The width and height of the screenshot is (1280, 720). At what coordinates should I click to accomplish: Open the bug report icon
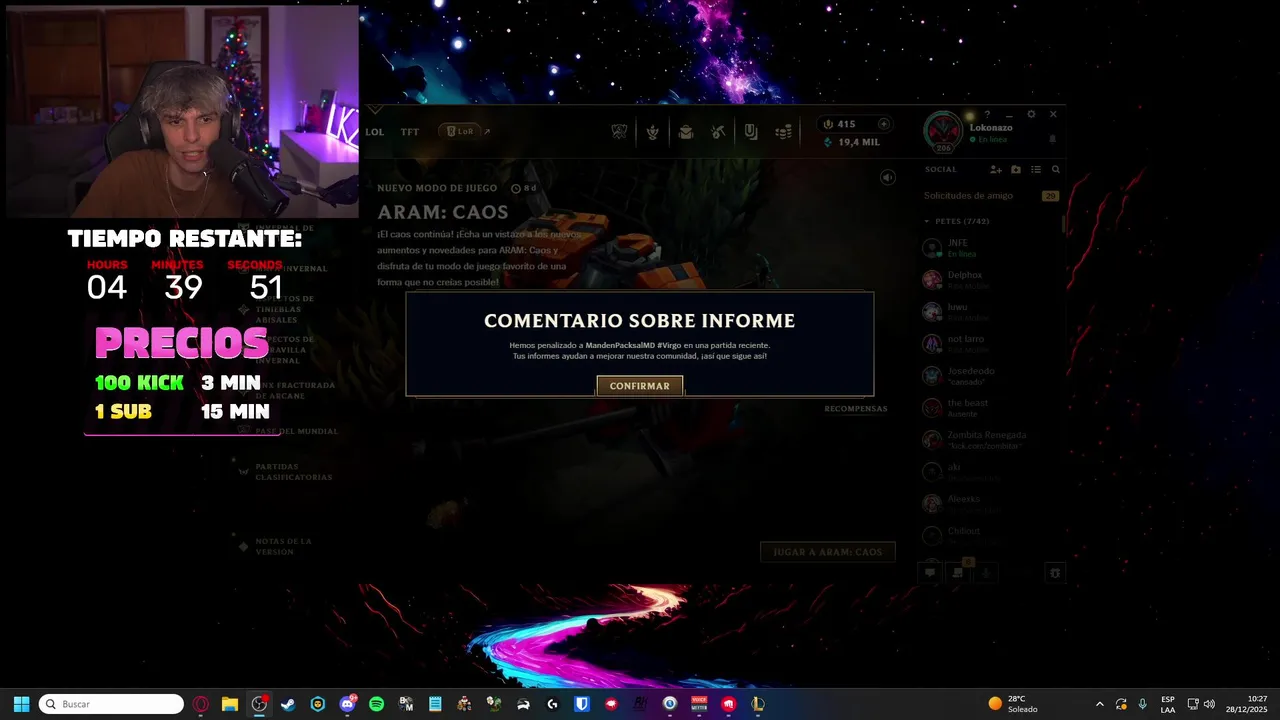[1055, 573]
